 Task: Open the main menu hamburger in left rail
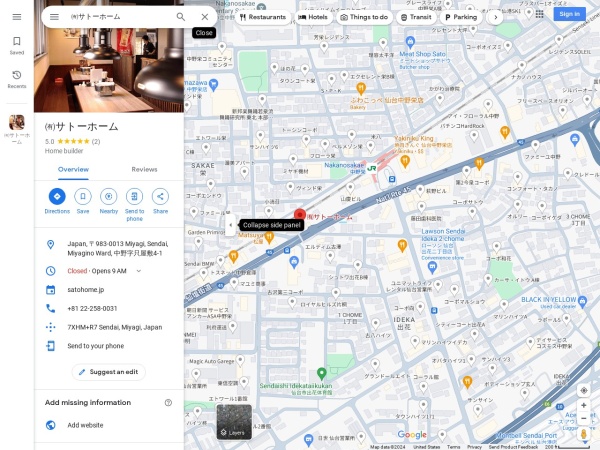coord(17,17)
